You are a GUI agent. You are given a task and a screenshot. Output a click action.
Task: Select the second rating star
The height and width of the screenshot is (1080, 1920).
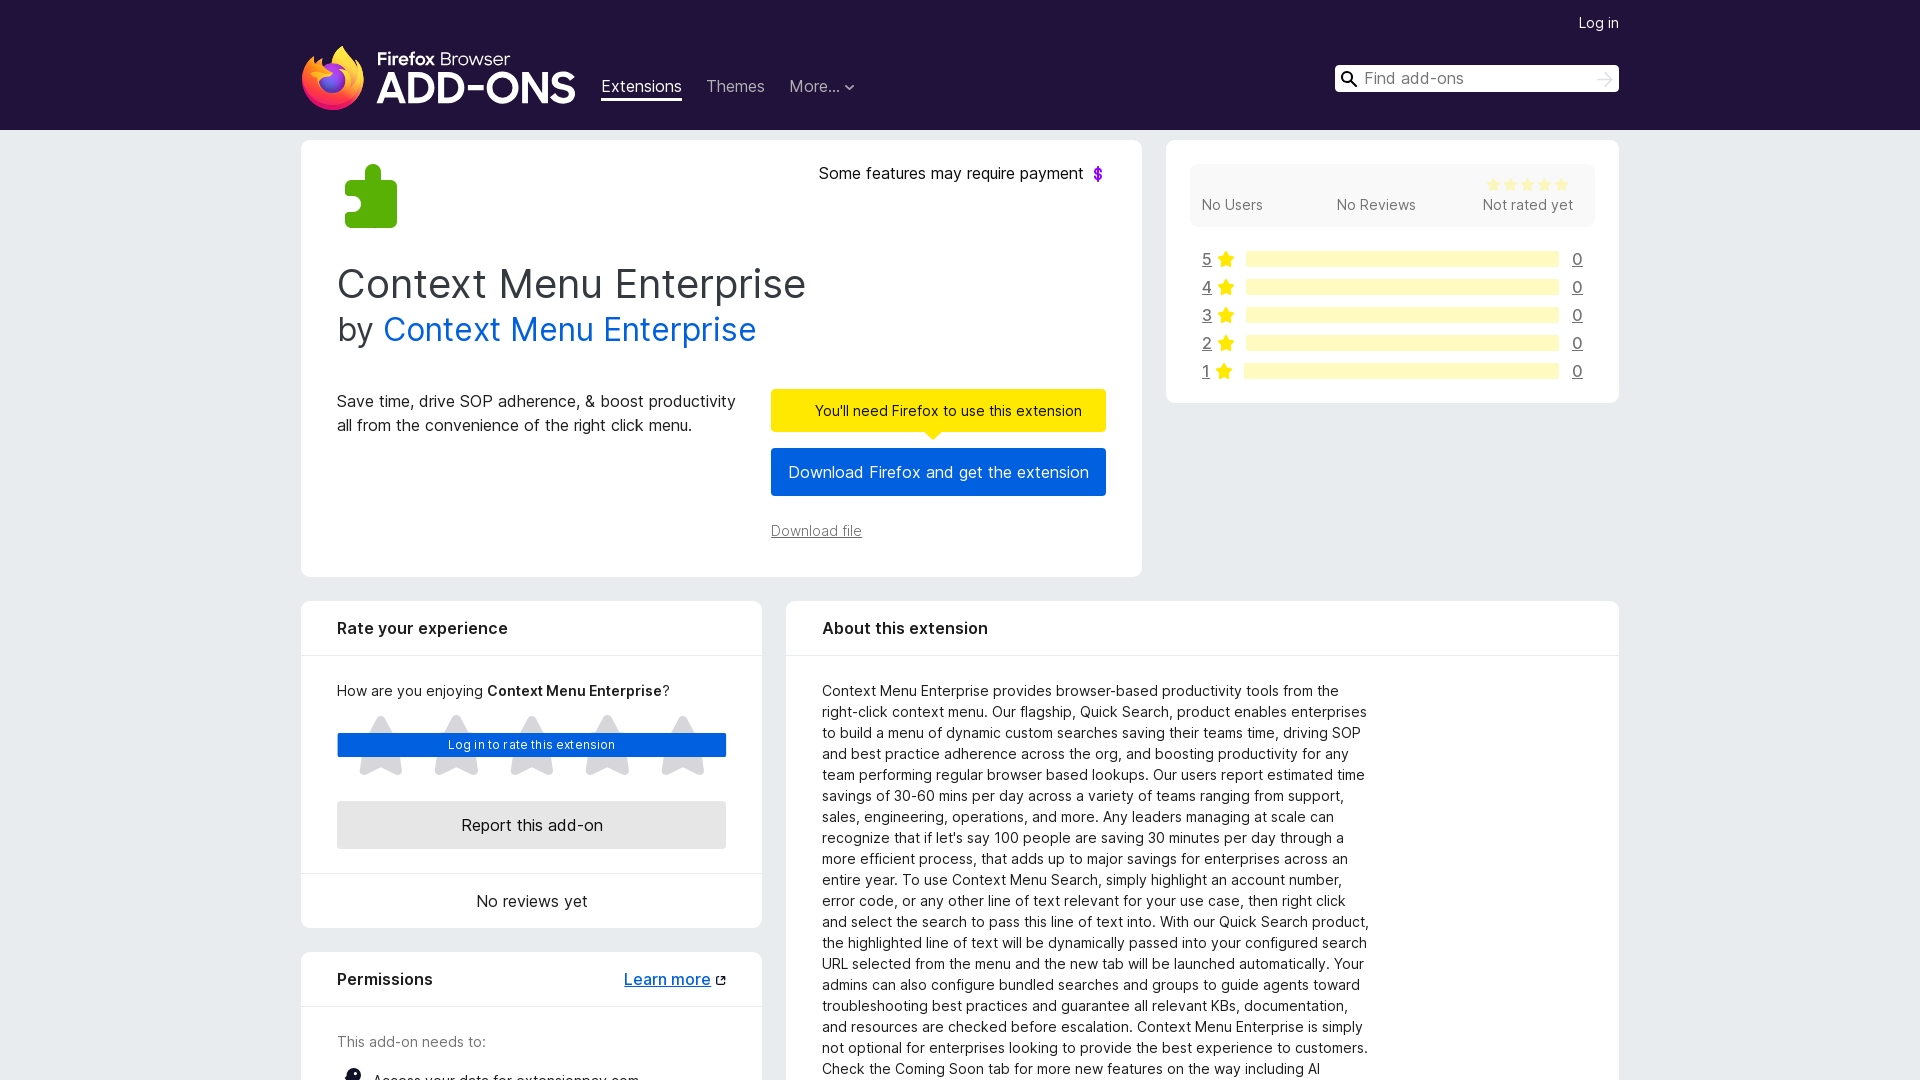pos(456,745)
